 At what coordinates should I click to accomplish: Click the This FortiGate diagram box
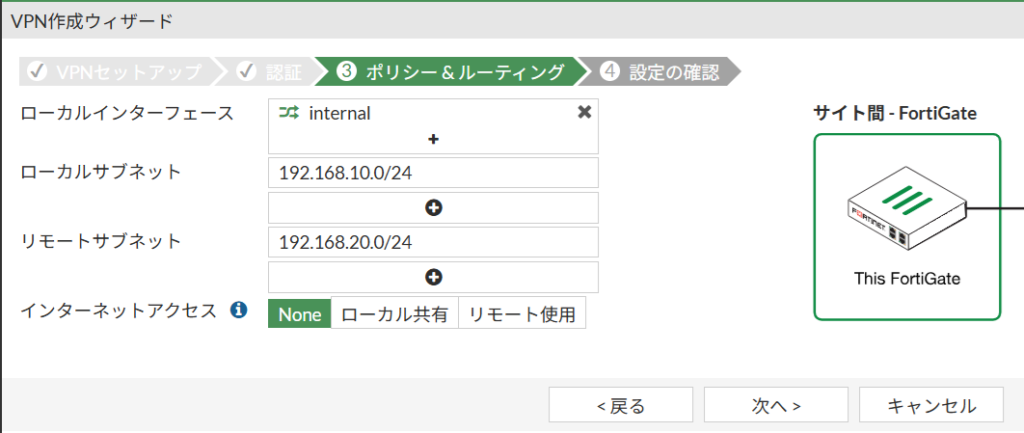[x=906, y=226]
